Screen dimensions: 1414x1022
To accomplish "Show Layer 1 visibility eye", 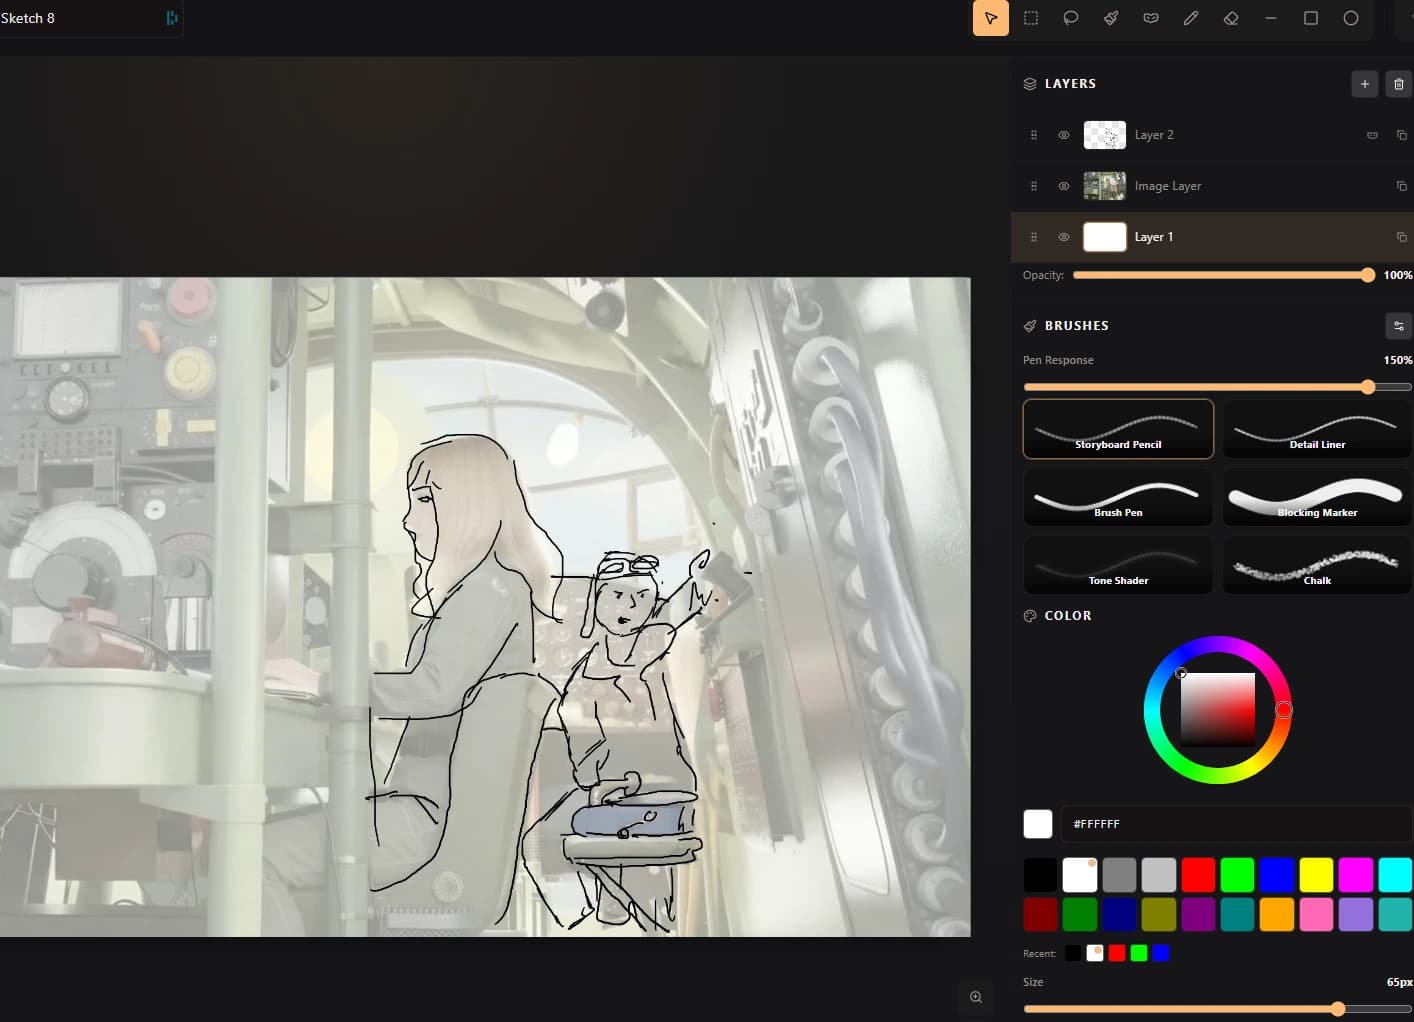I will click(x=1063, y=237).
